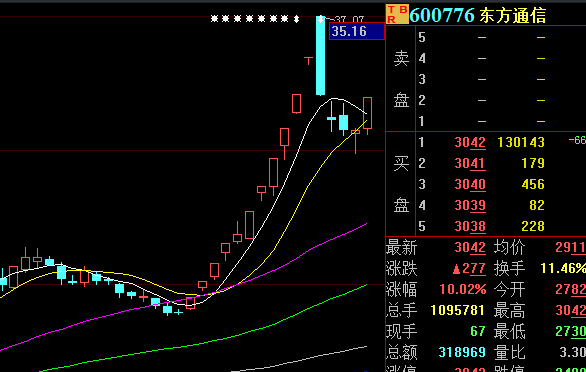Viewport: 586px width, 372px height.
Task: Open stock code 600776 header
Action: (x=442, y=15)
